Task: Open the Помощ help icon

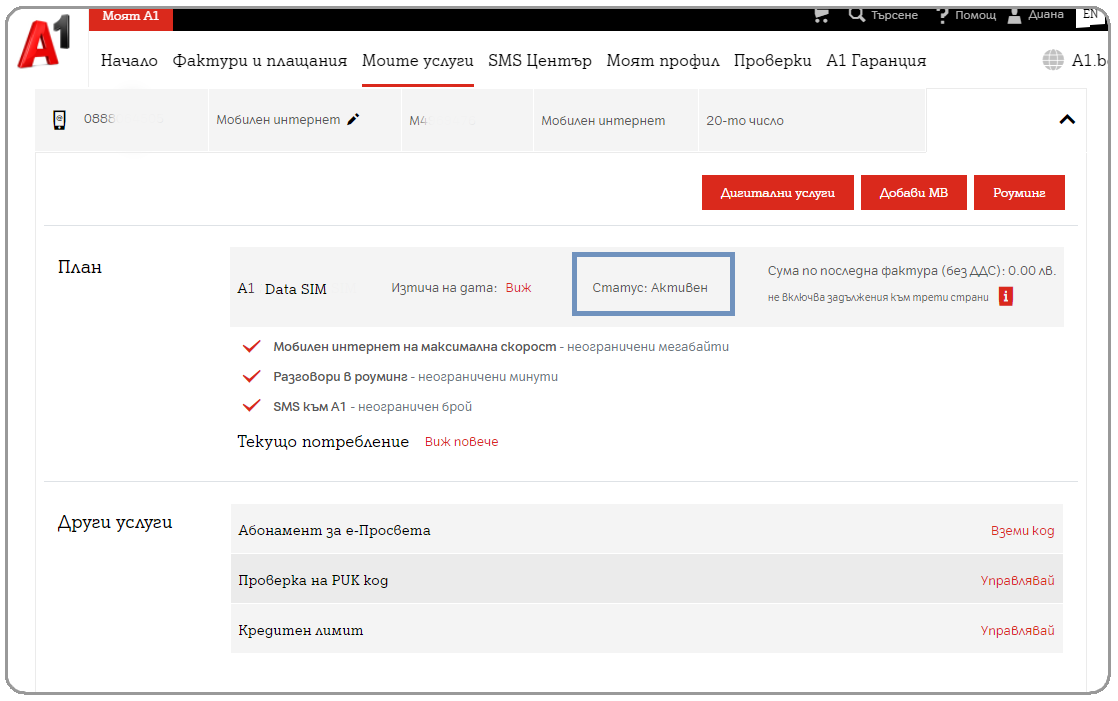Action: 943,15
